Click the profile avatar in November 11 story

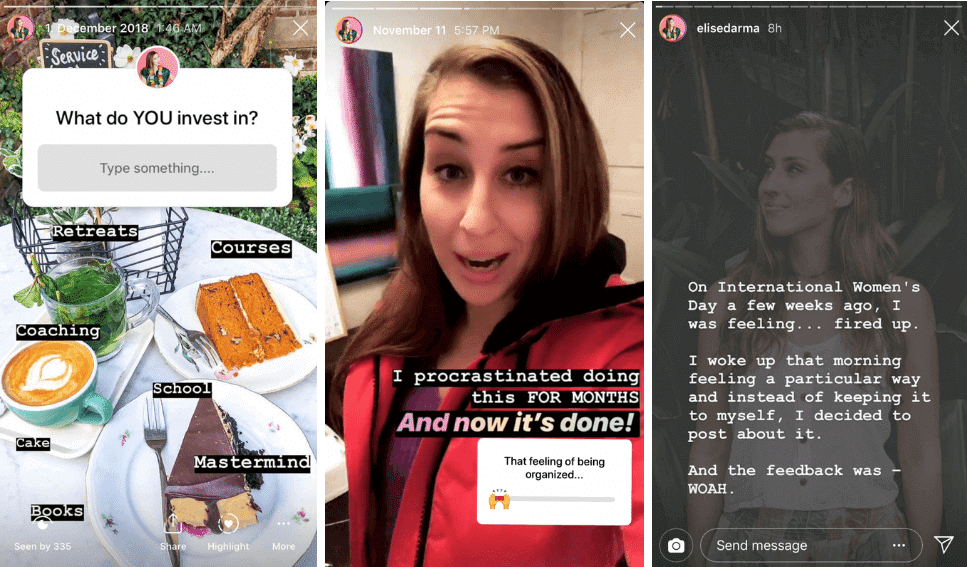click(x=348, y=30)
